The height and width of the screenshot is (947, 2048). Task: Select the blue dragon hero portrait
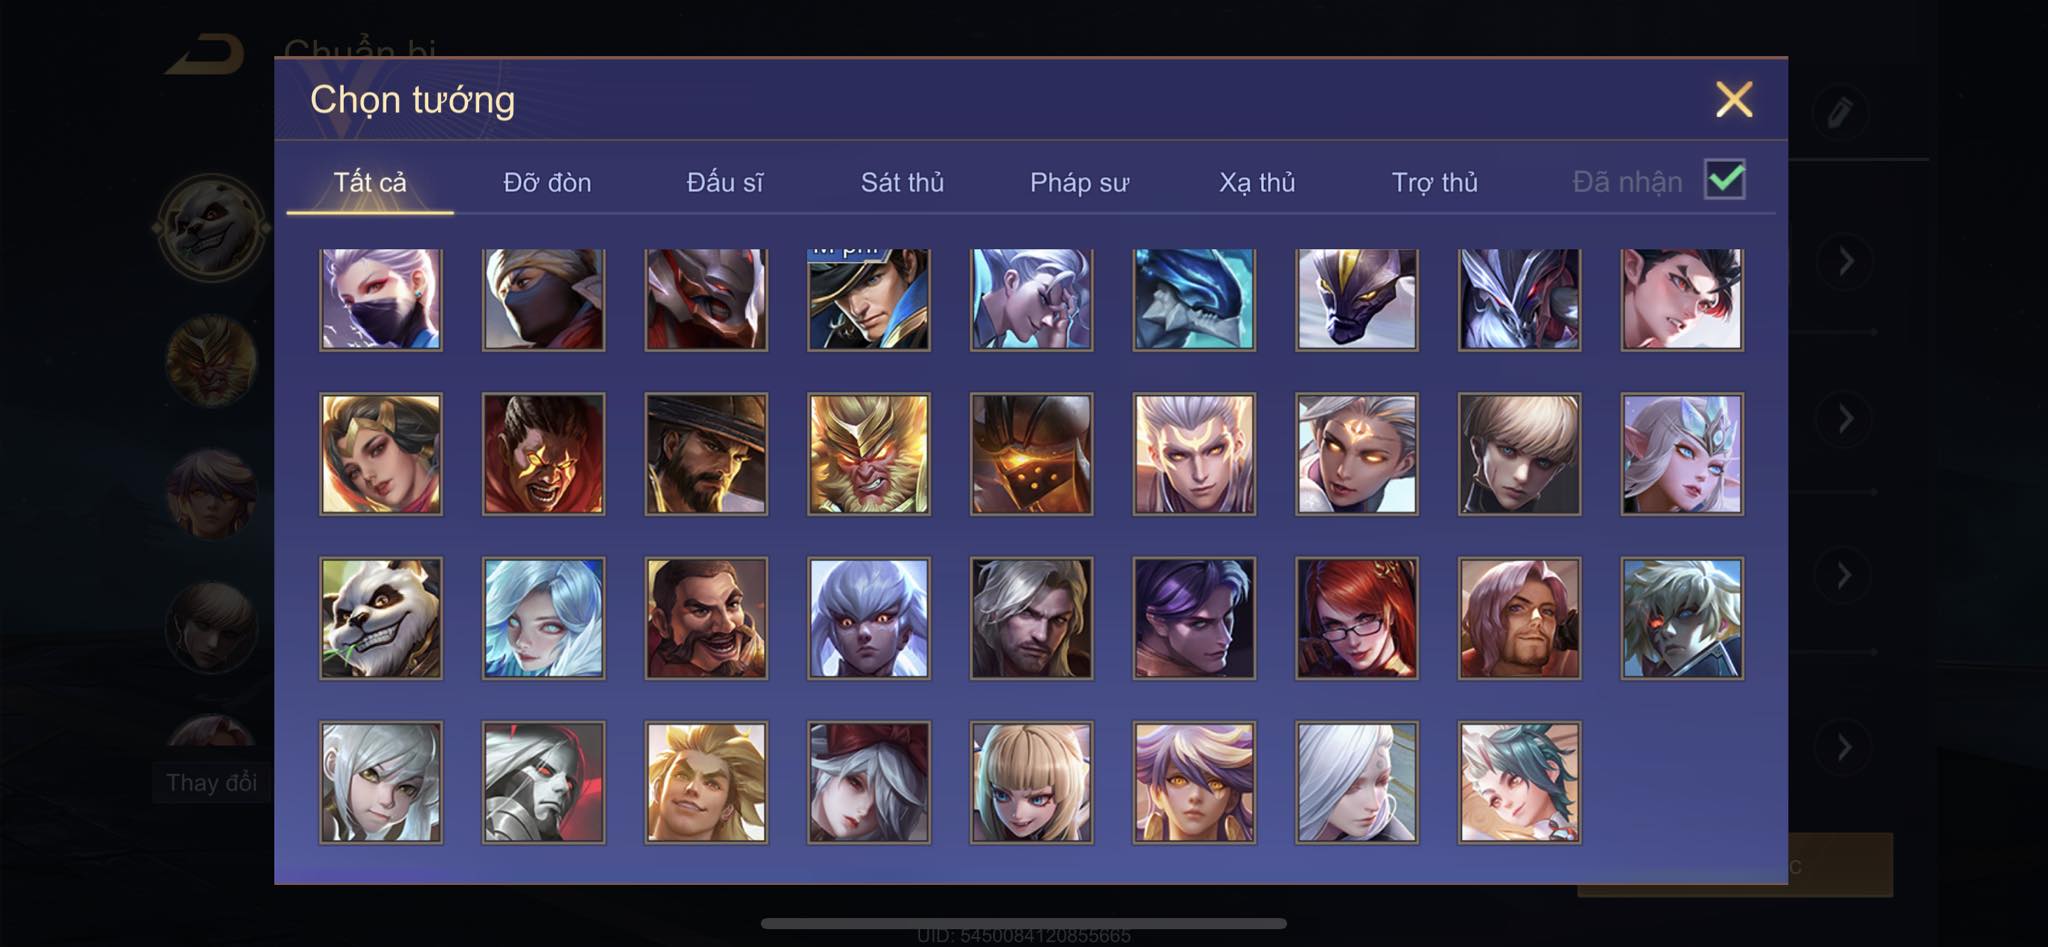click(1194, 299)
